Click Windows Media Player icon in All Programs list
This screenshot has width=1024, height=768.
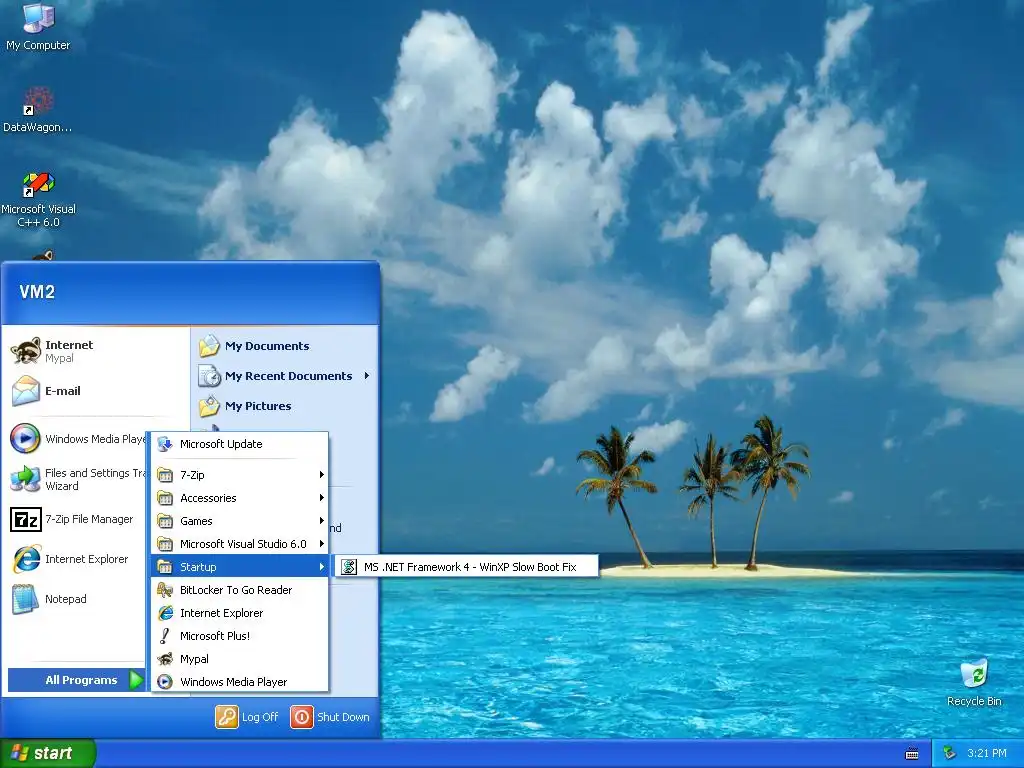click(165, 682)
